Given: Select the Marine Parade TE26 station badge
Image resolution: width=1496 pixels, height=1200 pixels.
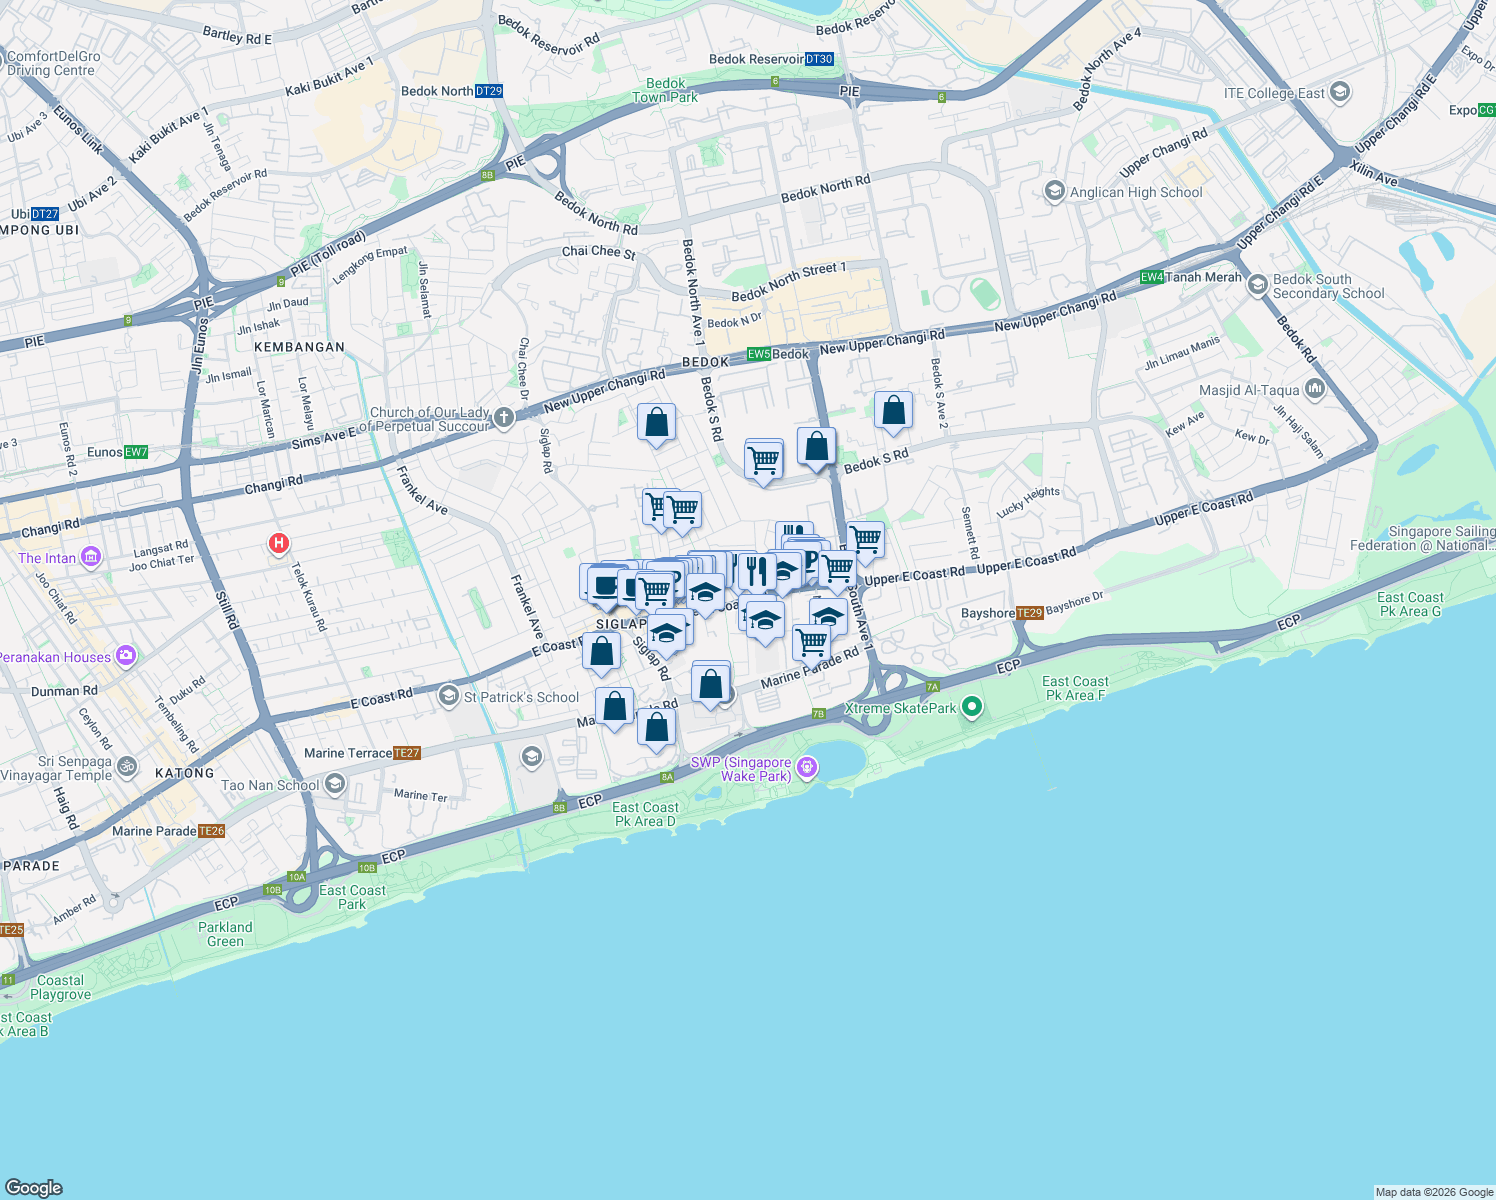Looking at the screenshot, I should (212, 831).
